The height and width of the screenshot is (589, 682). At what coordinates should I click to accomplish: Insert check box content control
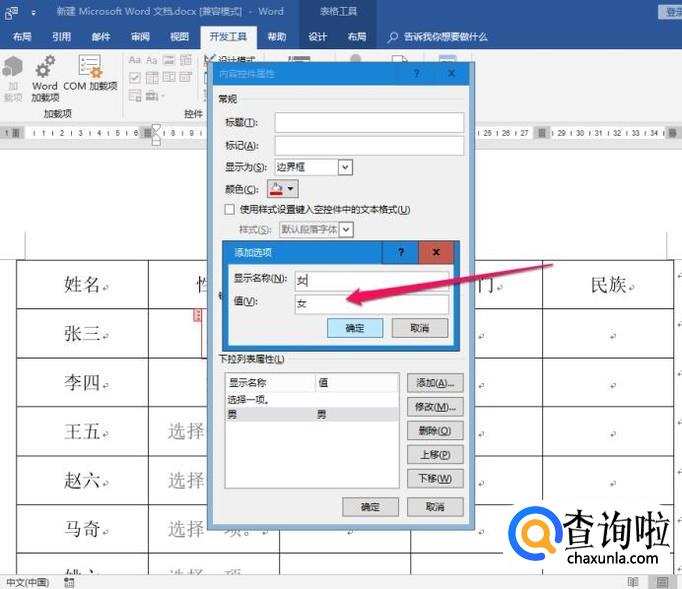tap(135, 77)
